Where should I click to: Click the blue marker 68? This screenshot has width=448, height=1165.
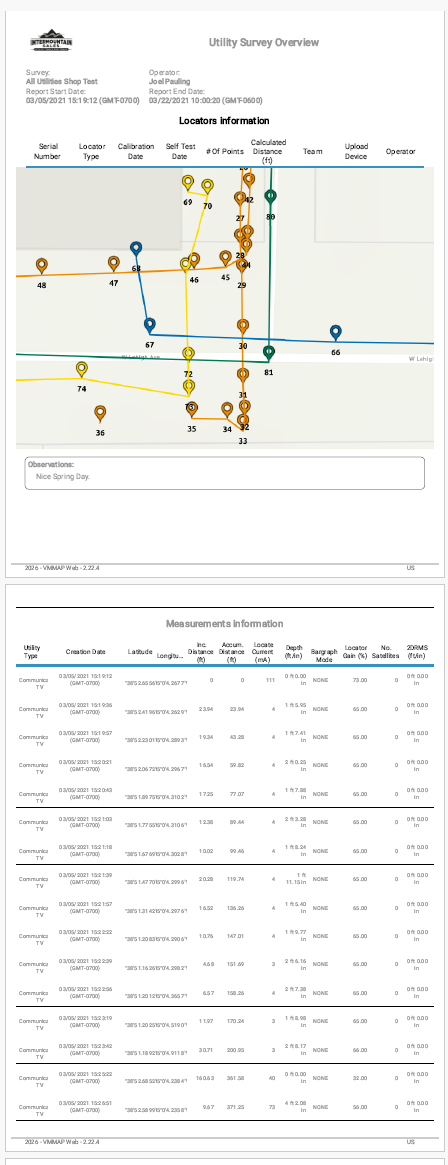point(136,250)
